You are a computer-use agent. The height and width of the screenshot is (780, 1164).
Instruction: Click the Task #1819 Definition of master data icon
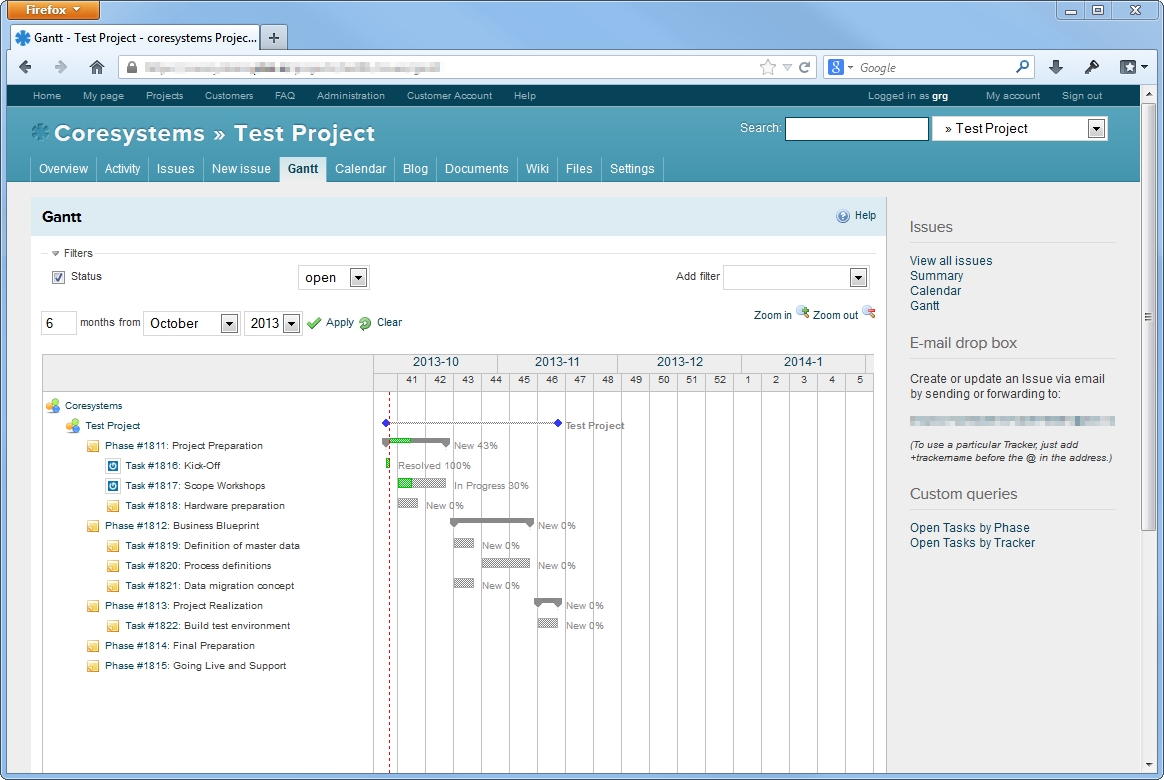point(113,546)
